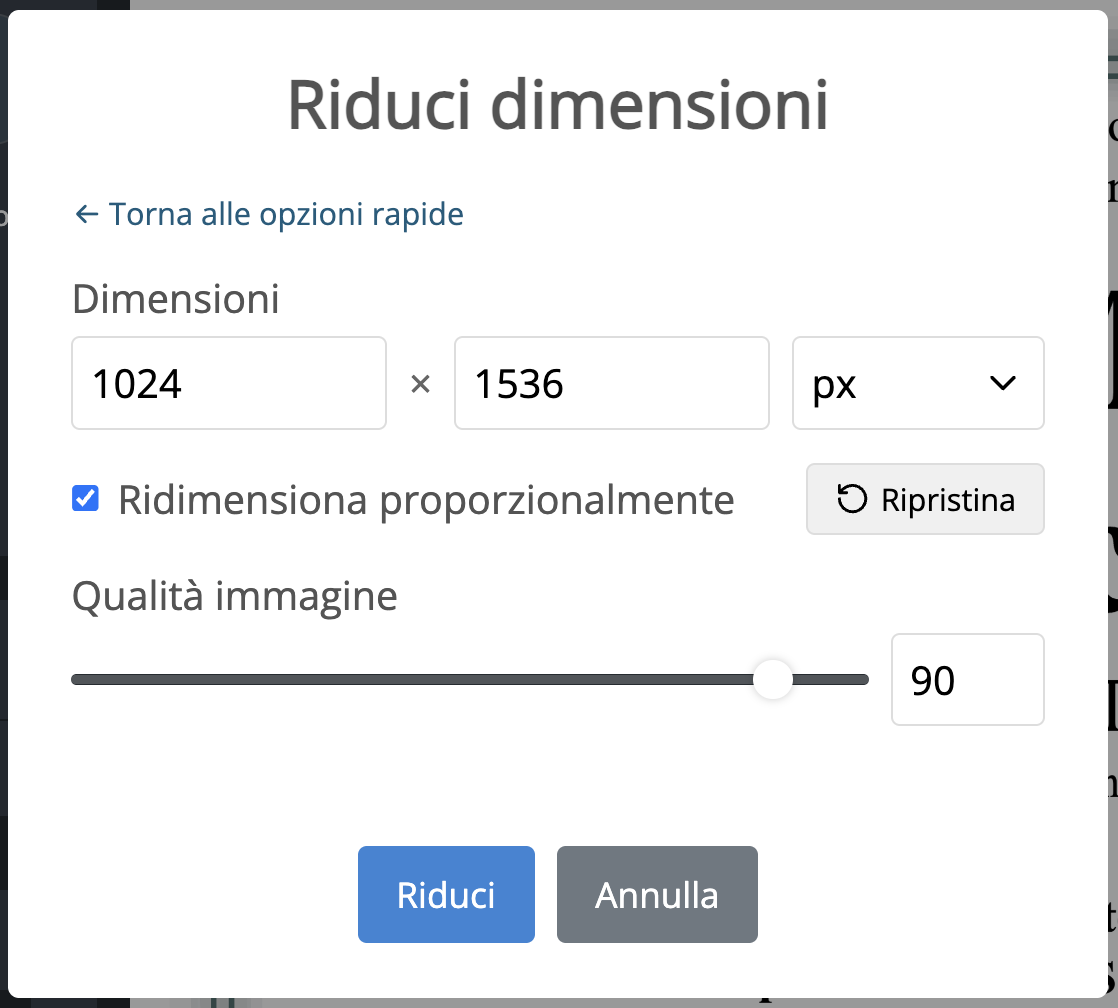Click the quality value field showing 90

(x=966, y=679)
